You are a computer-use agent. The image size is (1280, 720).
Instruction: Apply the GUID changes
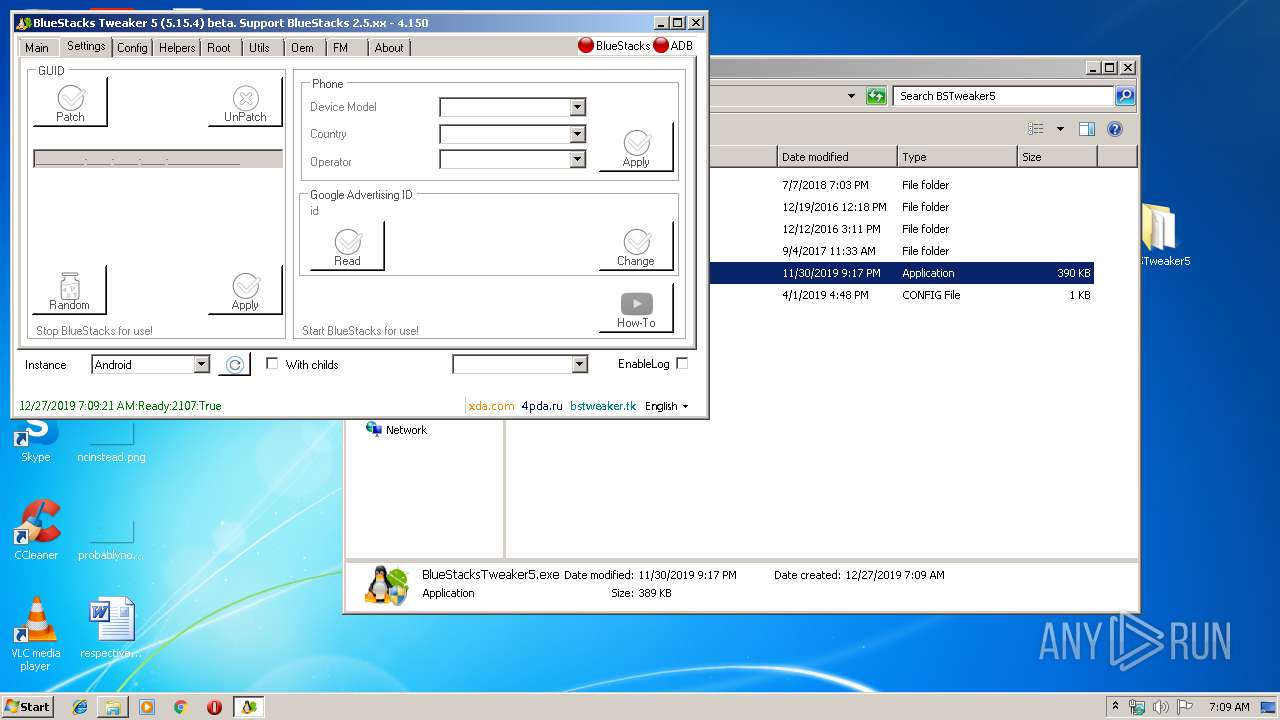[245, 290]
